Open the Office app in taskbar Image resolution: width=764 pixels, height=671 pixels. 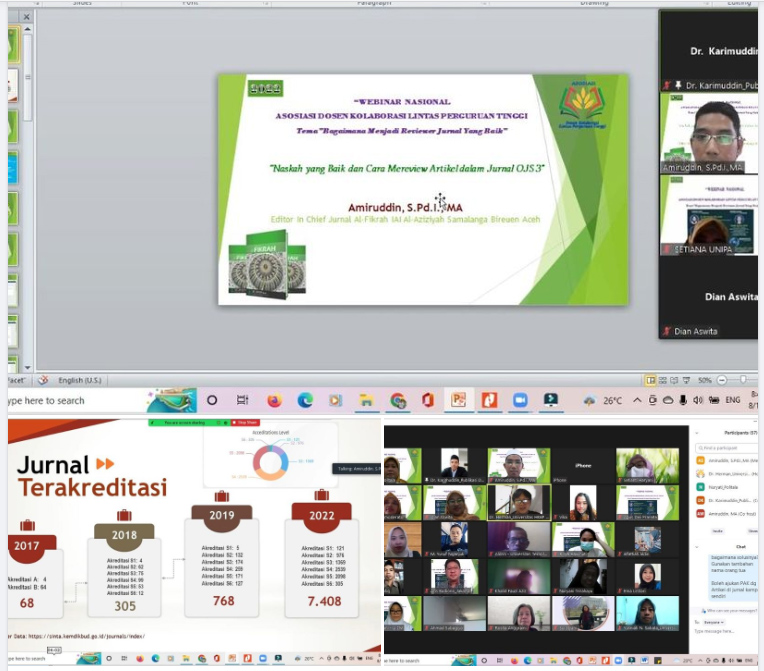(428, 400)
